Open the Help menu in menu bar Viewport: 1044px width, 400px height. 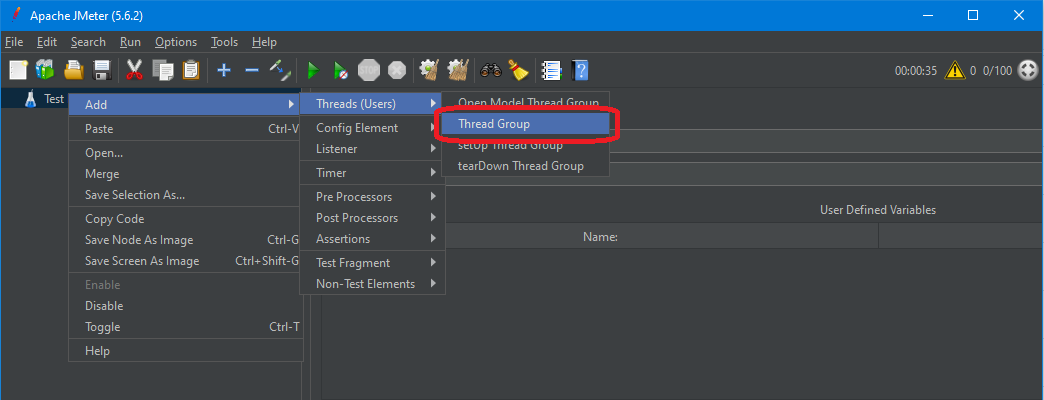point(264,42)
